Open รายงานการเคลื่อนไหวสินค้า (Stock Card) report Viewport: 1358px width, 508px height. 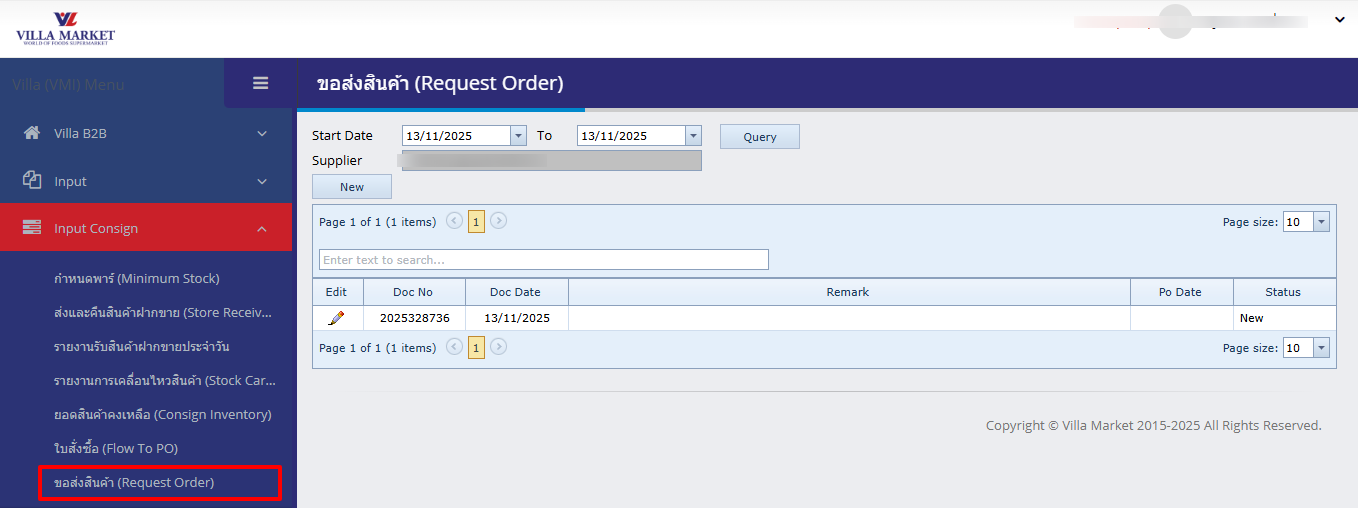165,380
